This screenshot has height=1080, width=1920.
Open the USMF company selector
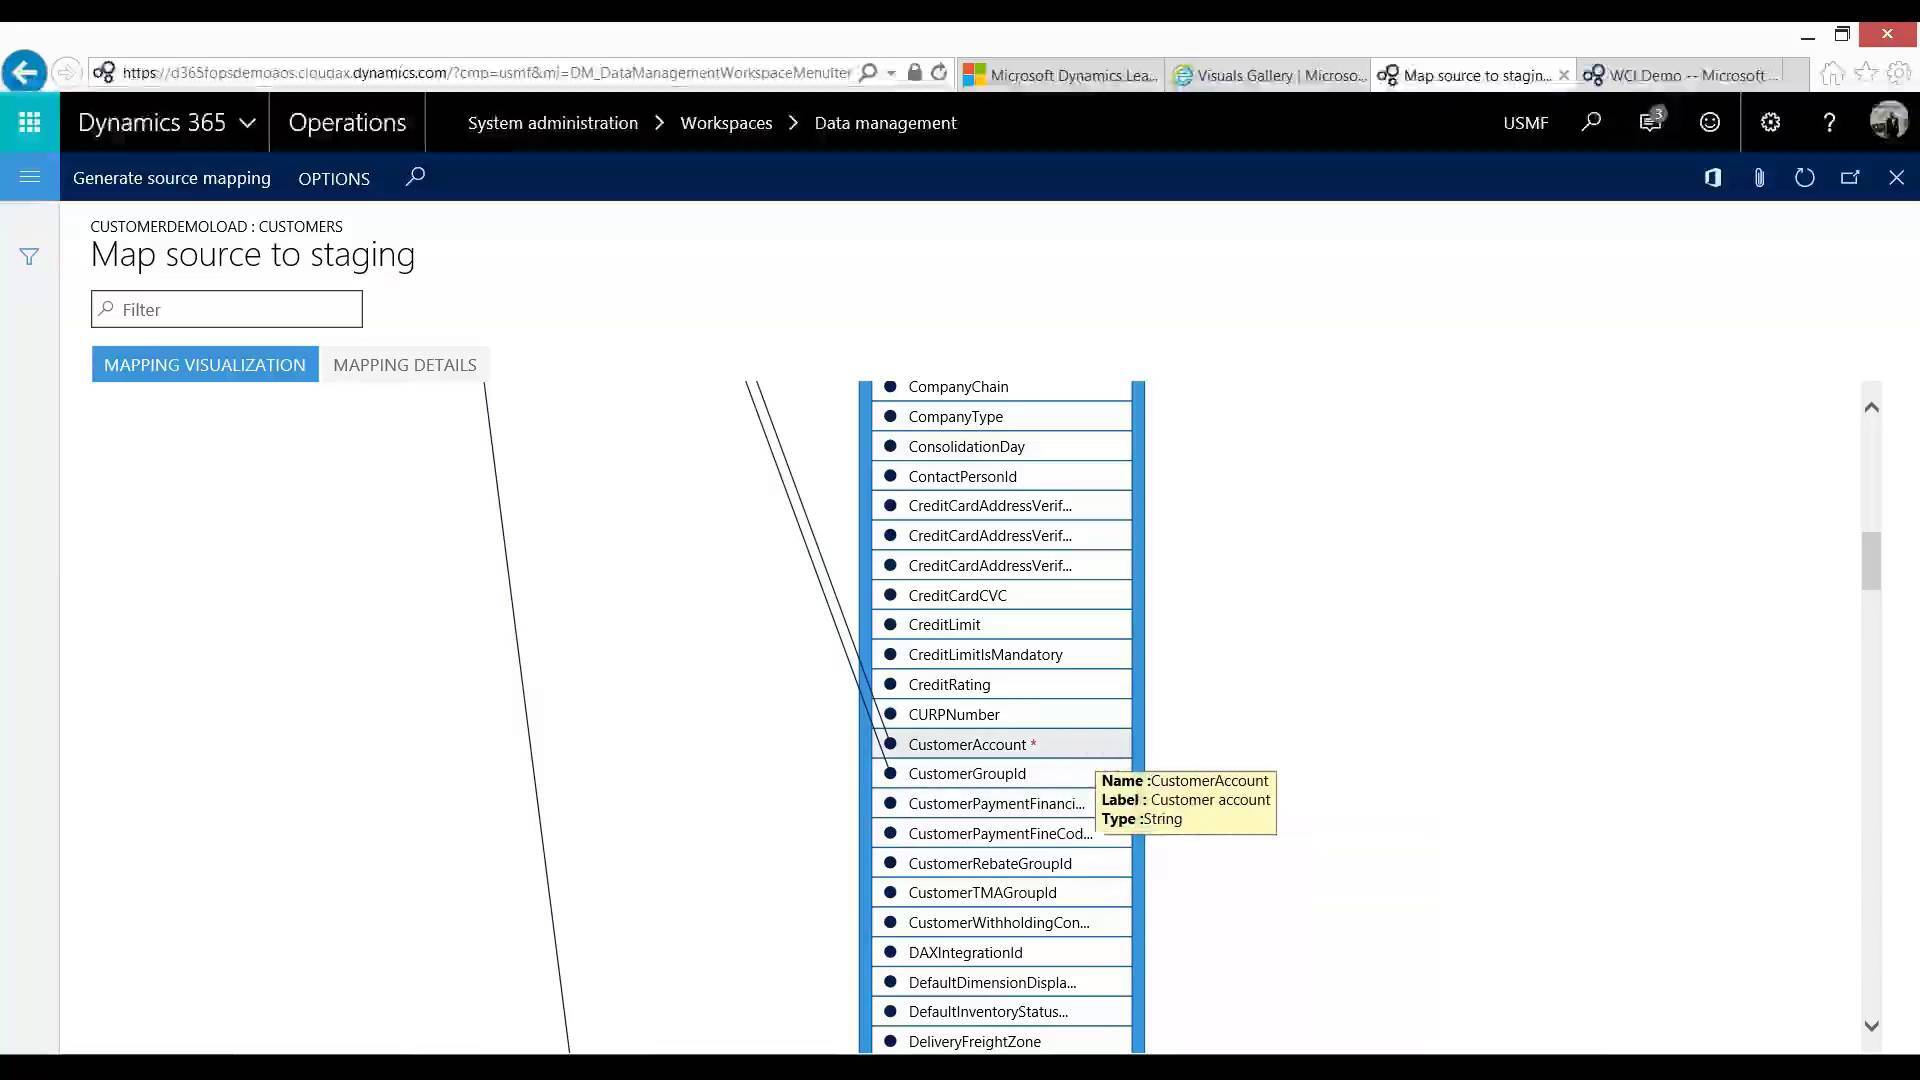(x=1525, y=122)
